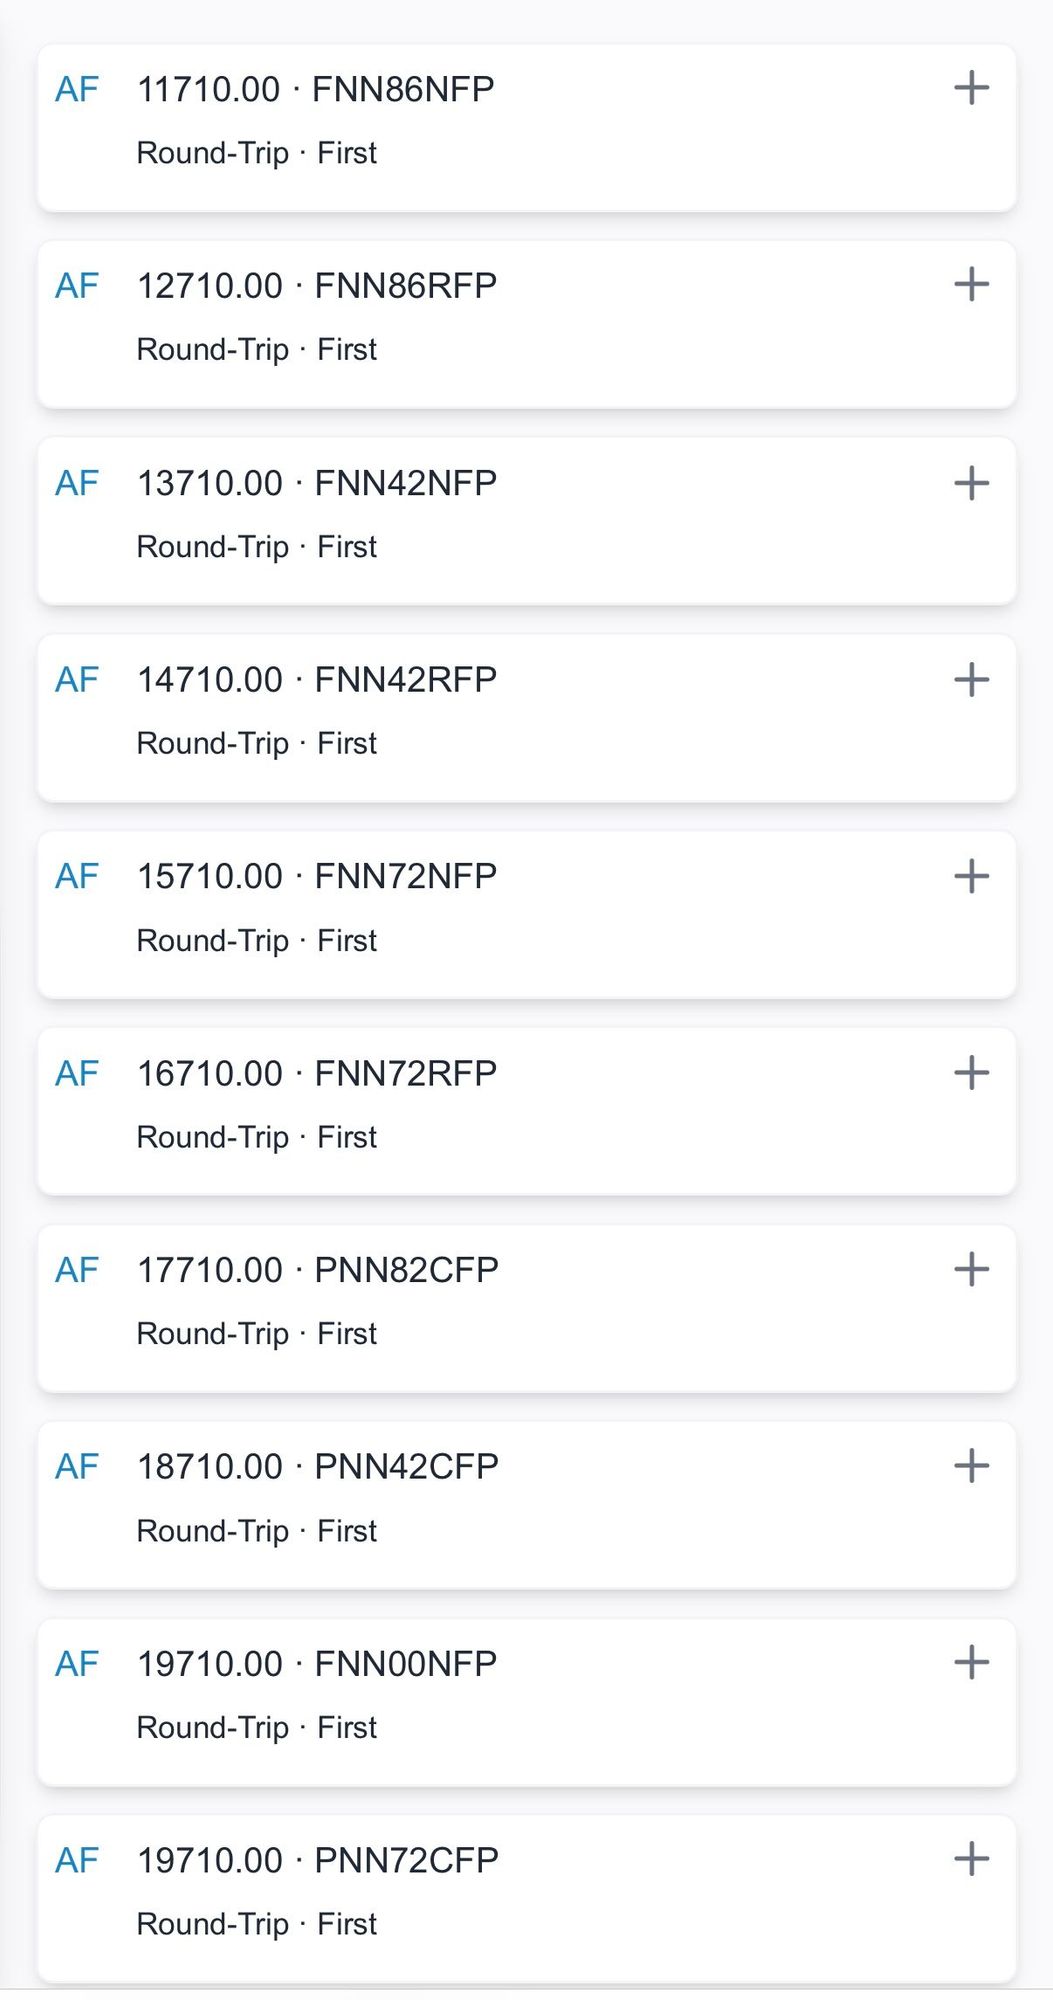Click AF airline code on 16710.00 fare

(x=77, y=1073)
